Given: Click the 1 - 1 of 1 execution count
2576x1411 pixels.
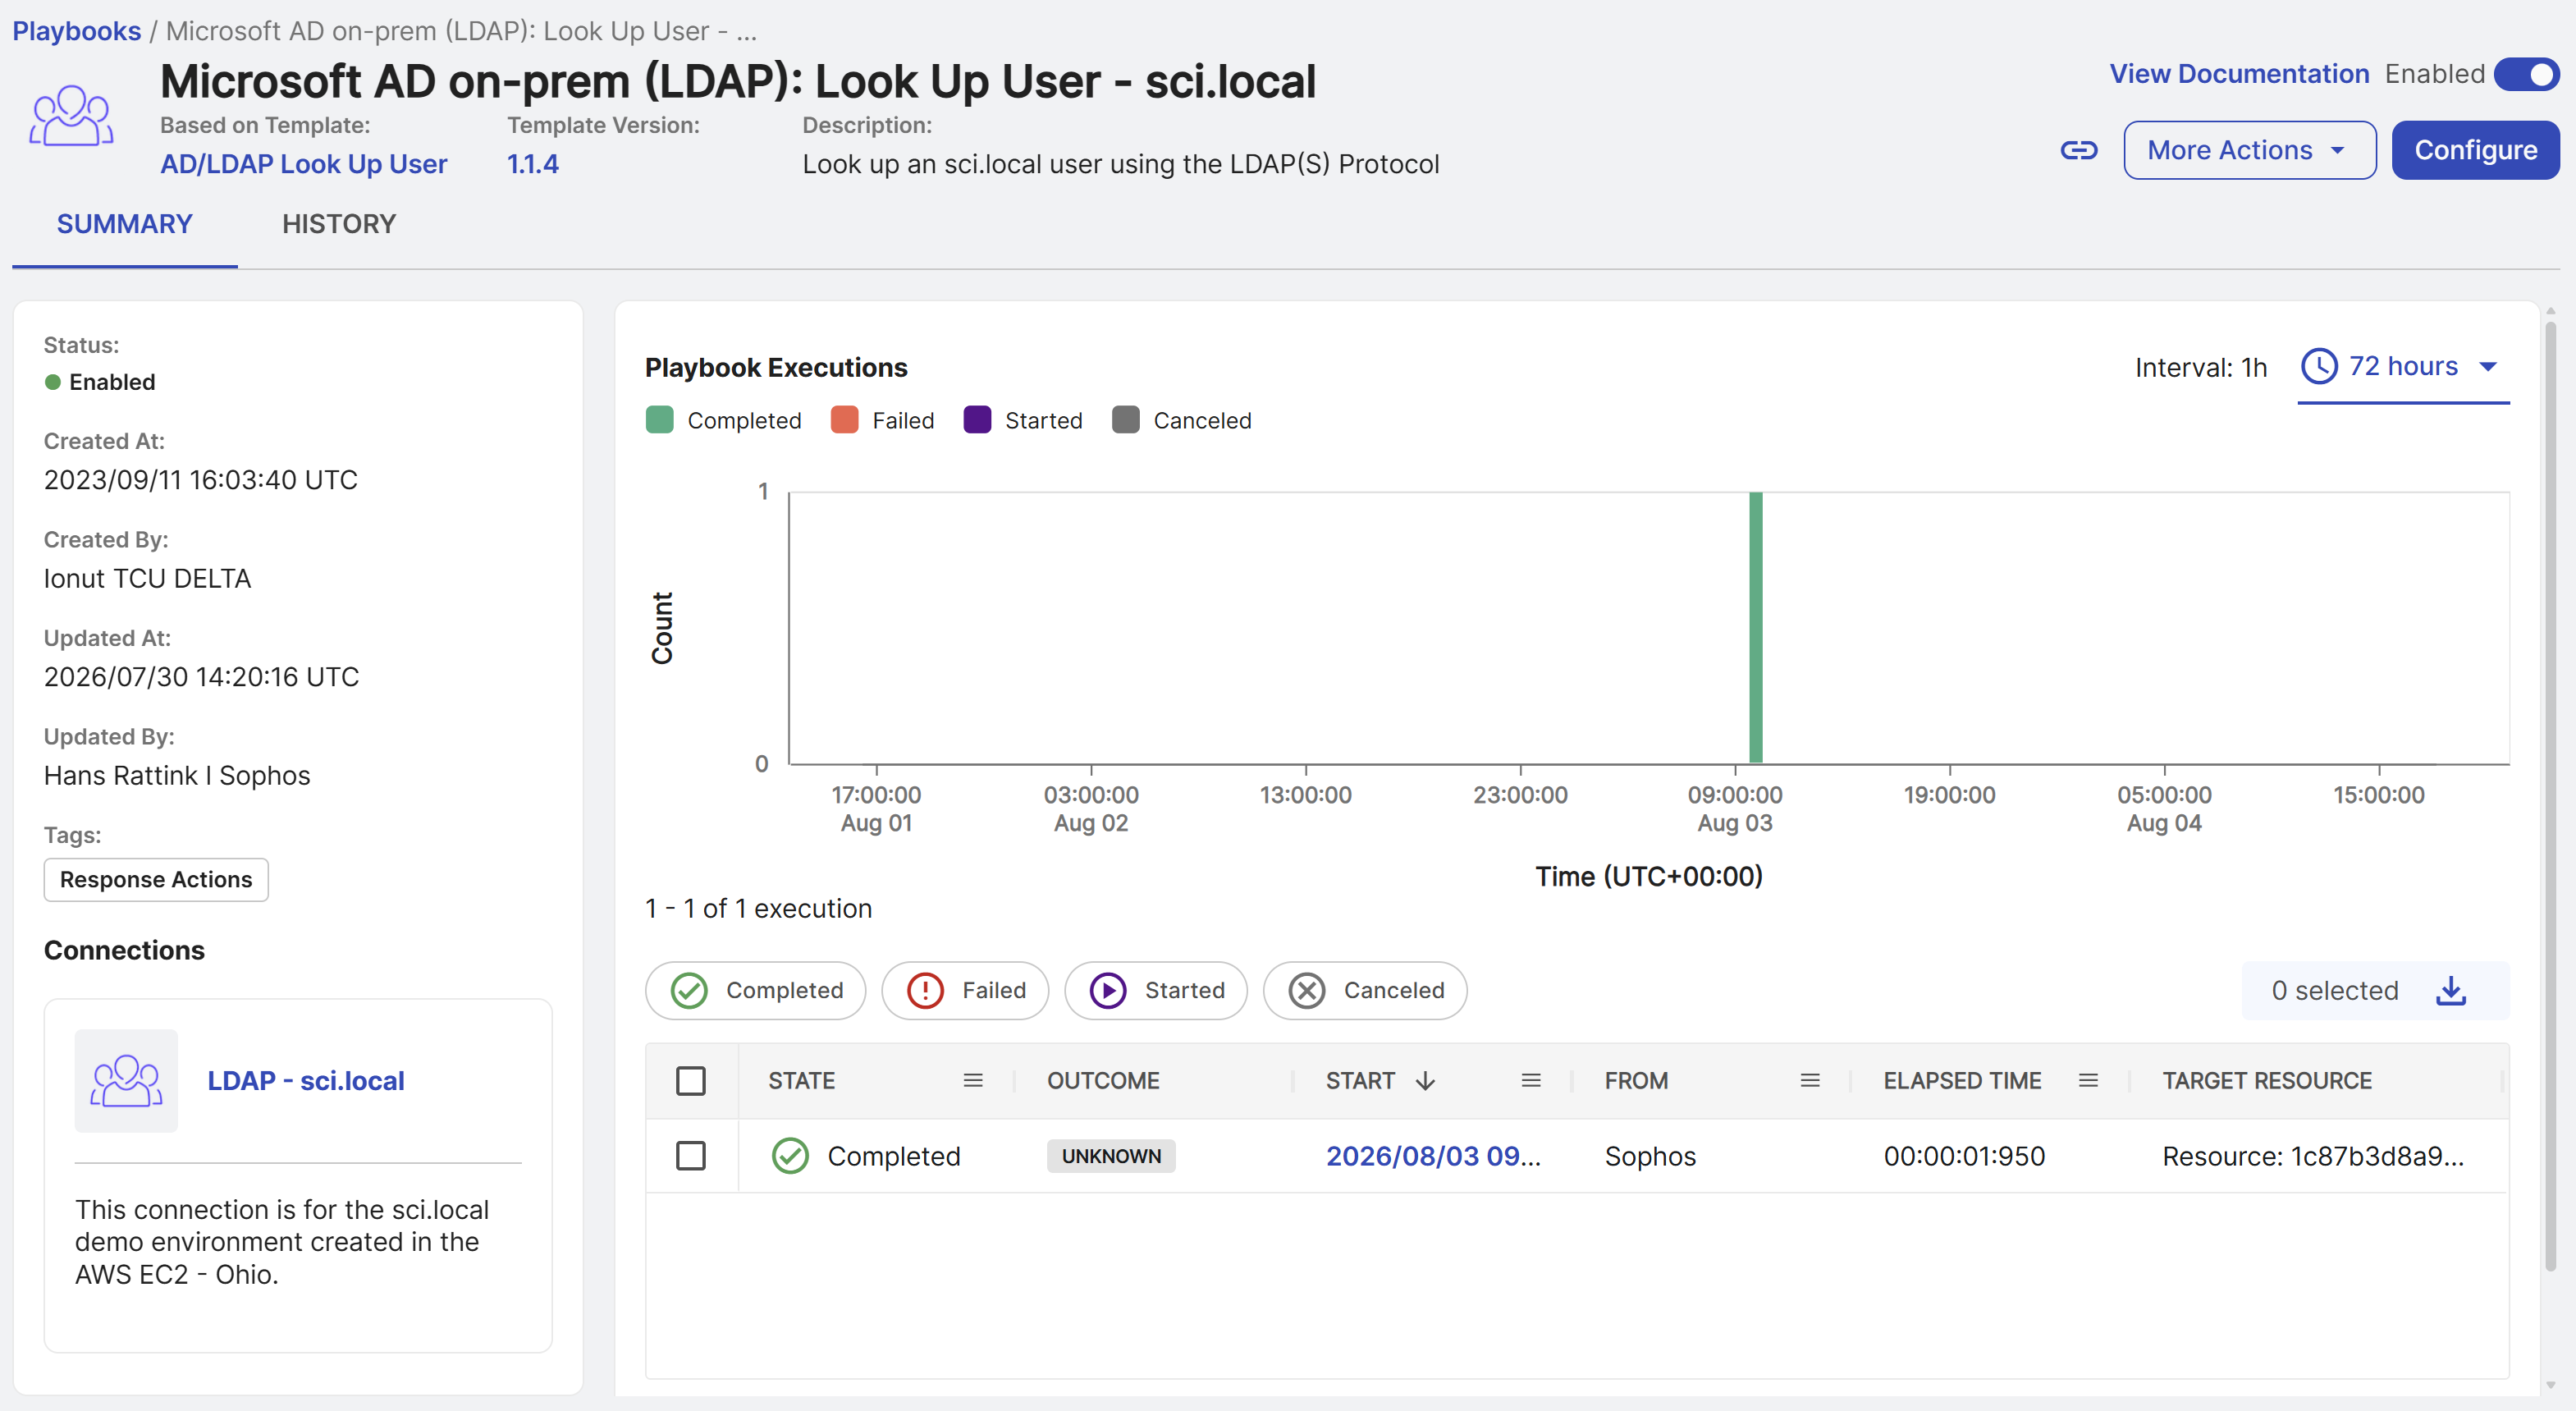Looking at the screenshot, I should [758, 908].
